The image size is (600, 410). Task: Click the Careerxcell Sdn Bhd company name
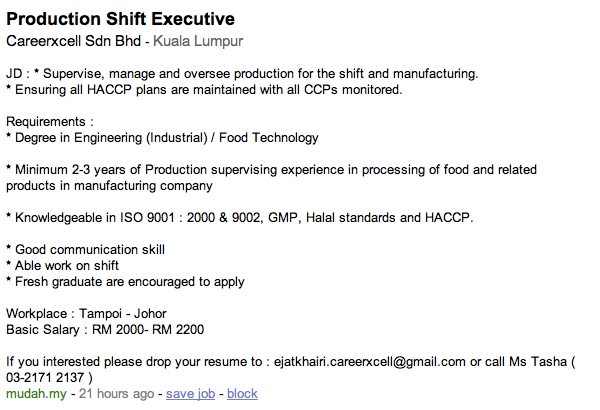coord(73,41)
